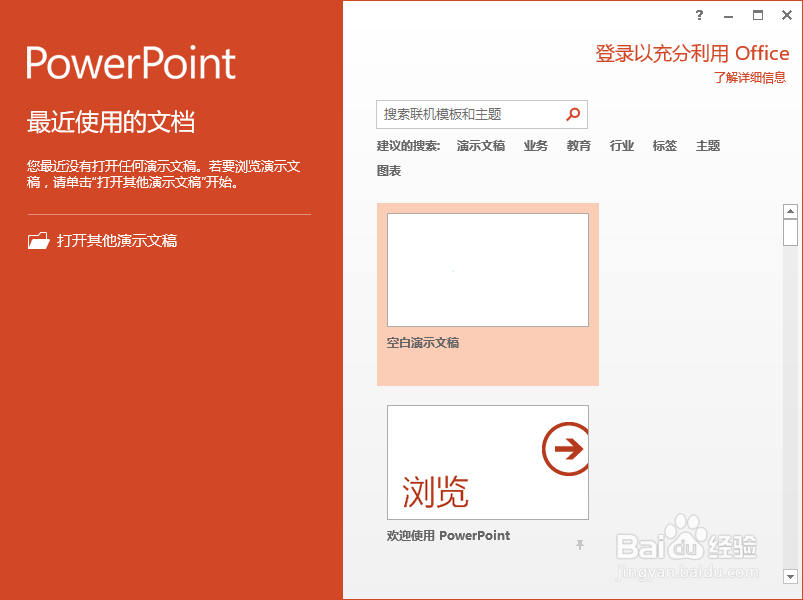
Task: Click the search magnifier icon
Action: point(573,114)
